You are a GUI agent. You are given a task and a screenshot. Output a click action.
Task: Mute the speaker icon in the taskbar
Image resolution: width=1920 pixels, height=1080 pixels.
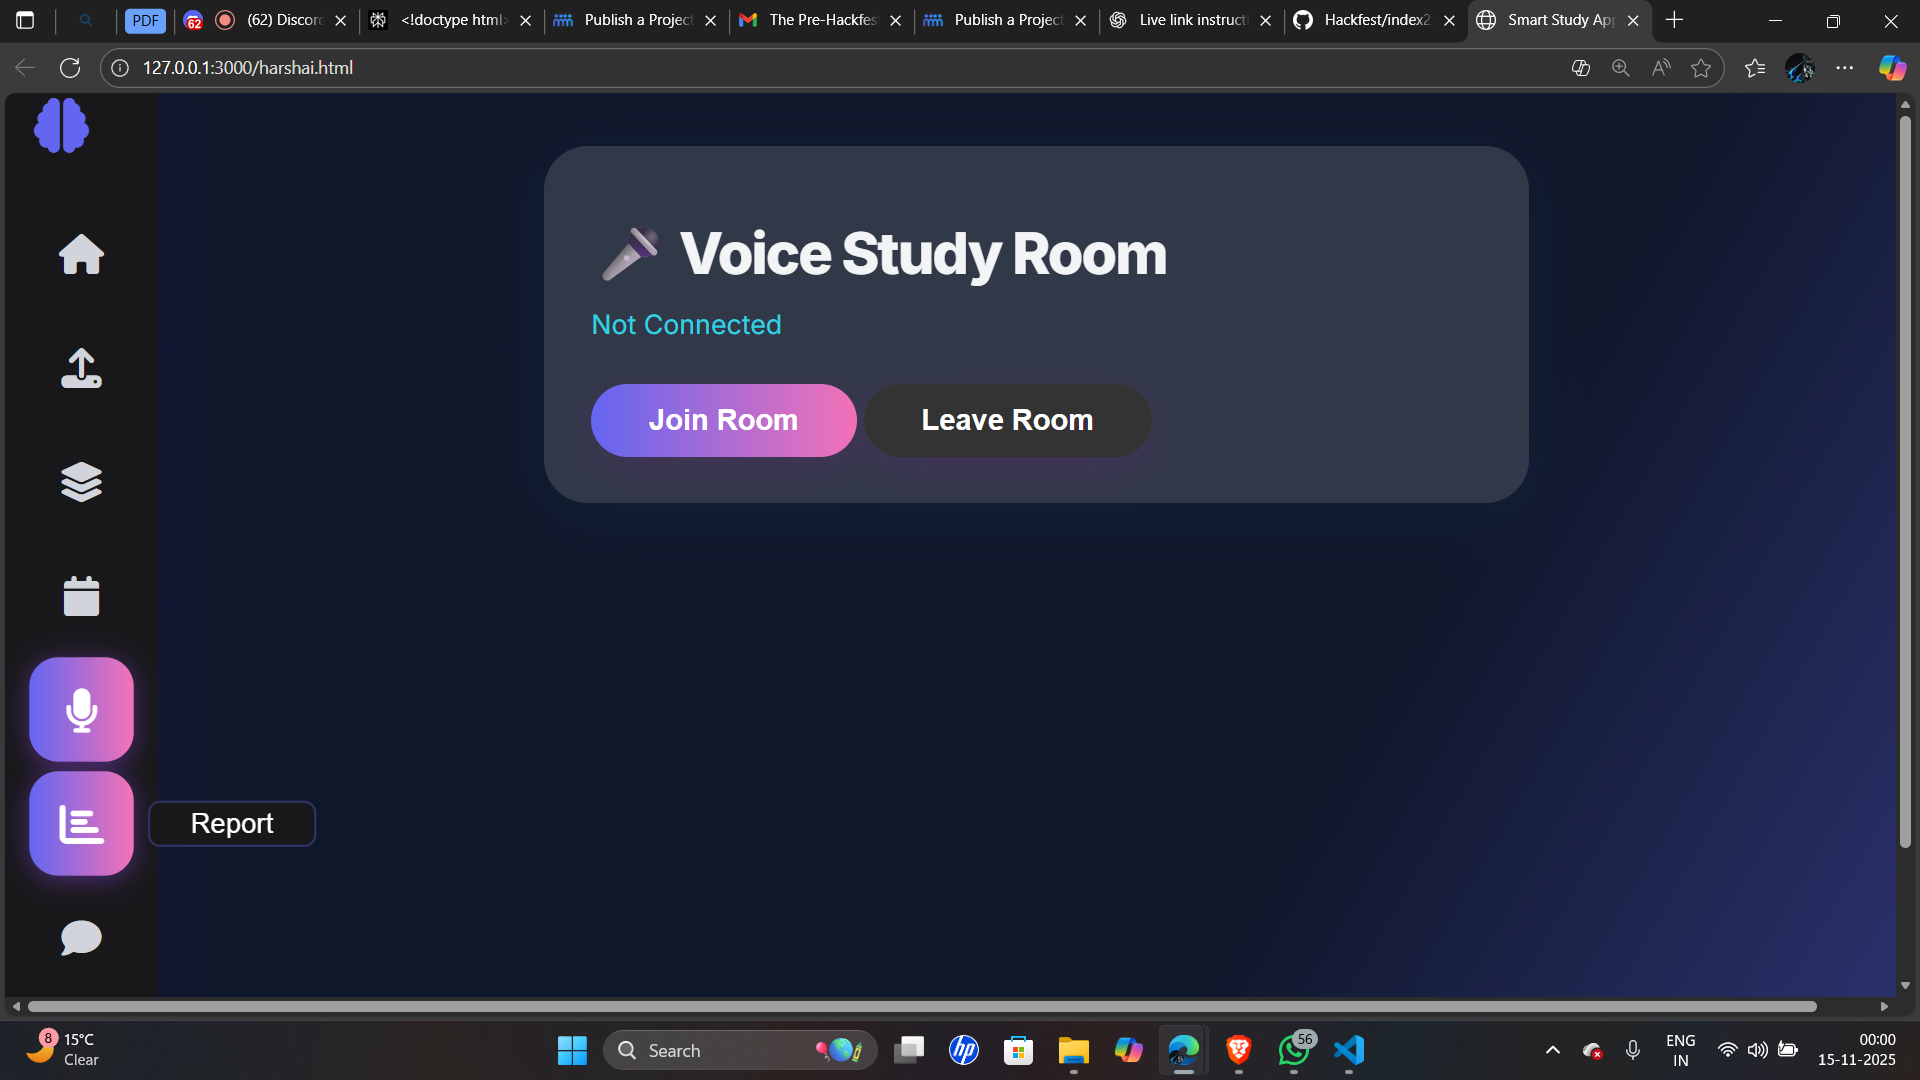(x=1759, y=1050)
